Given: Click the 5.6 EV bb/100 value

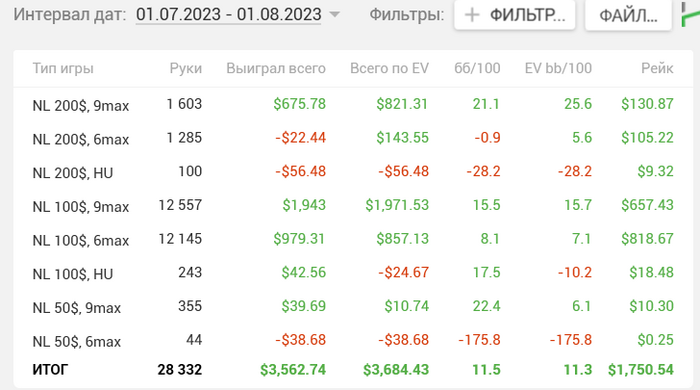Looking at the screenshot, I should tap(582, 138).
